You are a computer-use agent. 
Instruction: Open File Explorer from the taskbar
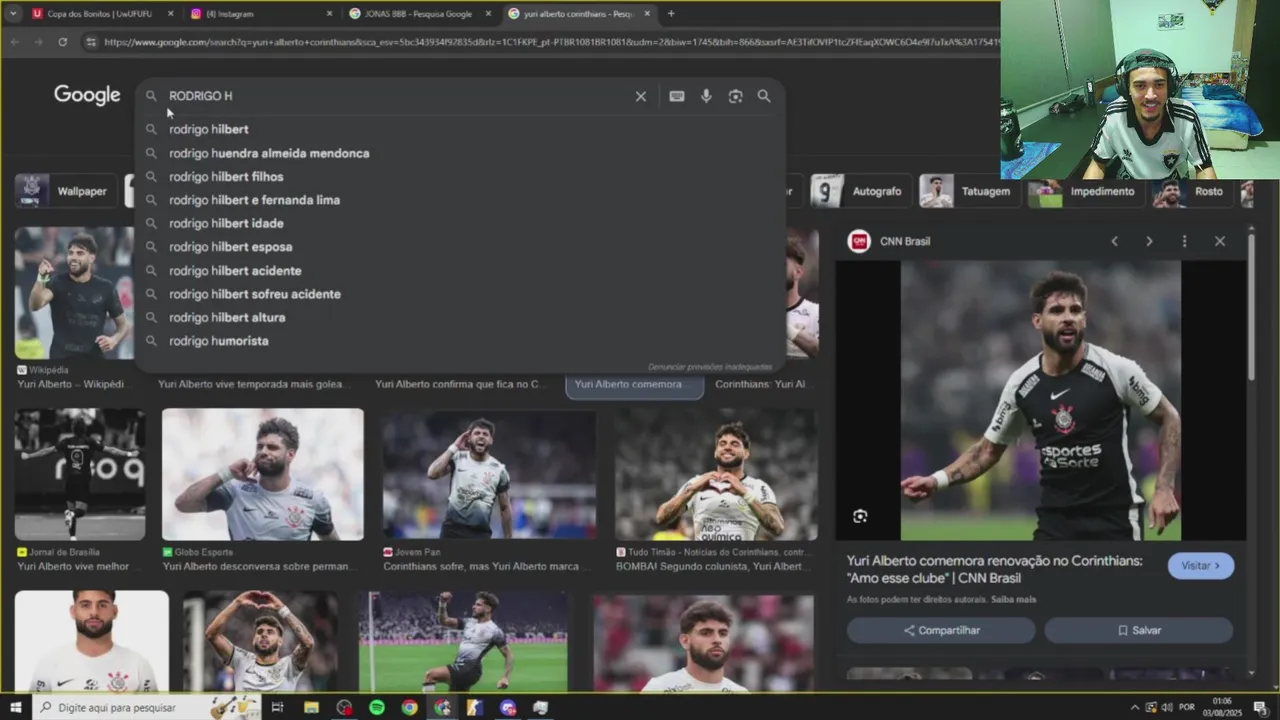tap(311, 707)
